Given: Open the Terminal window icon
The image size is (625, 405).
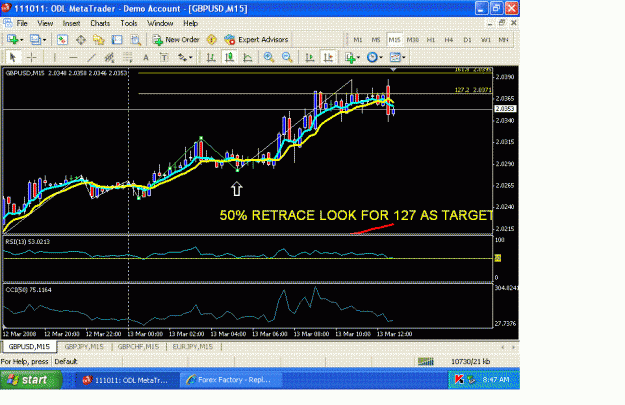Looking at the screenshot, I should tap(117, 39).
